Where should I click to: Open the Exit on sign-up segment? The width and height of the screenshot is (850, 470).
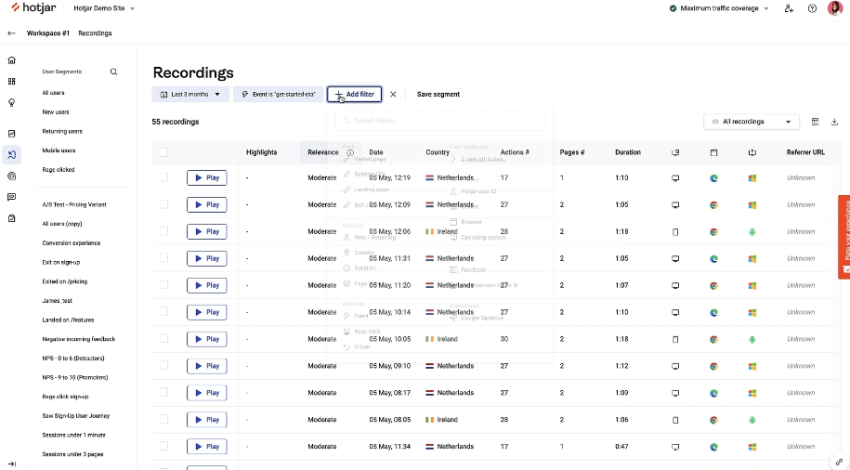tap(61, 262)
